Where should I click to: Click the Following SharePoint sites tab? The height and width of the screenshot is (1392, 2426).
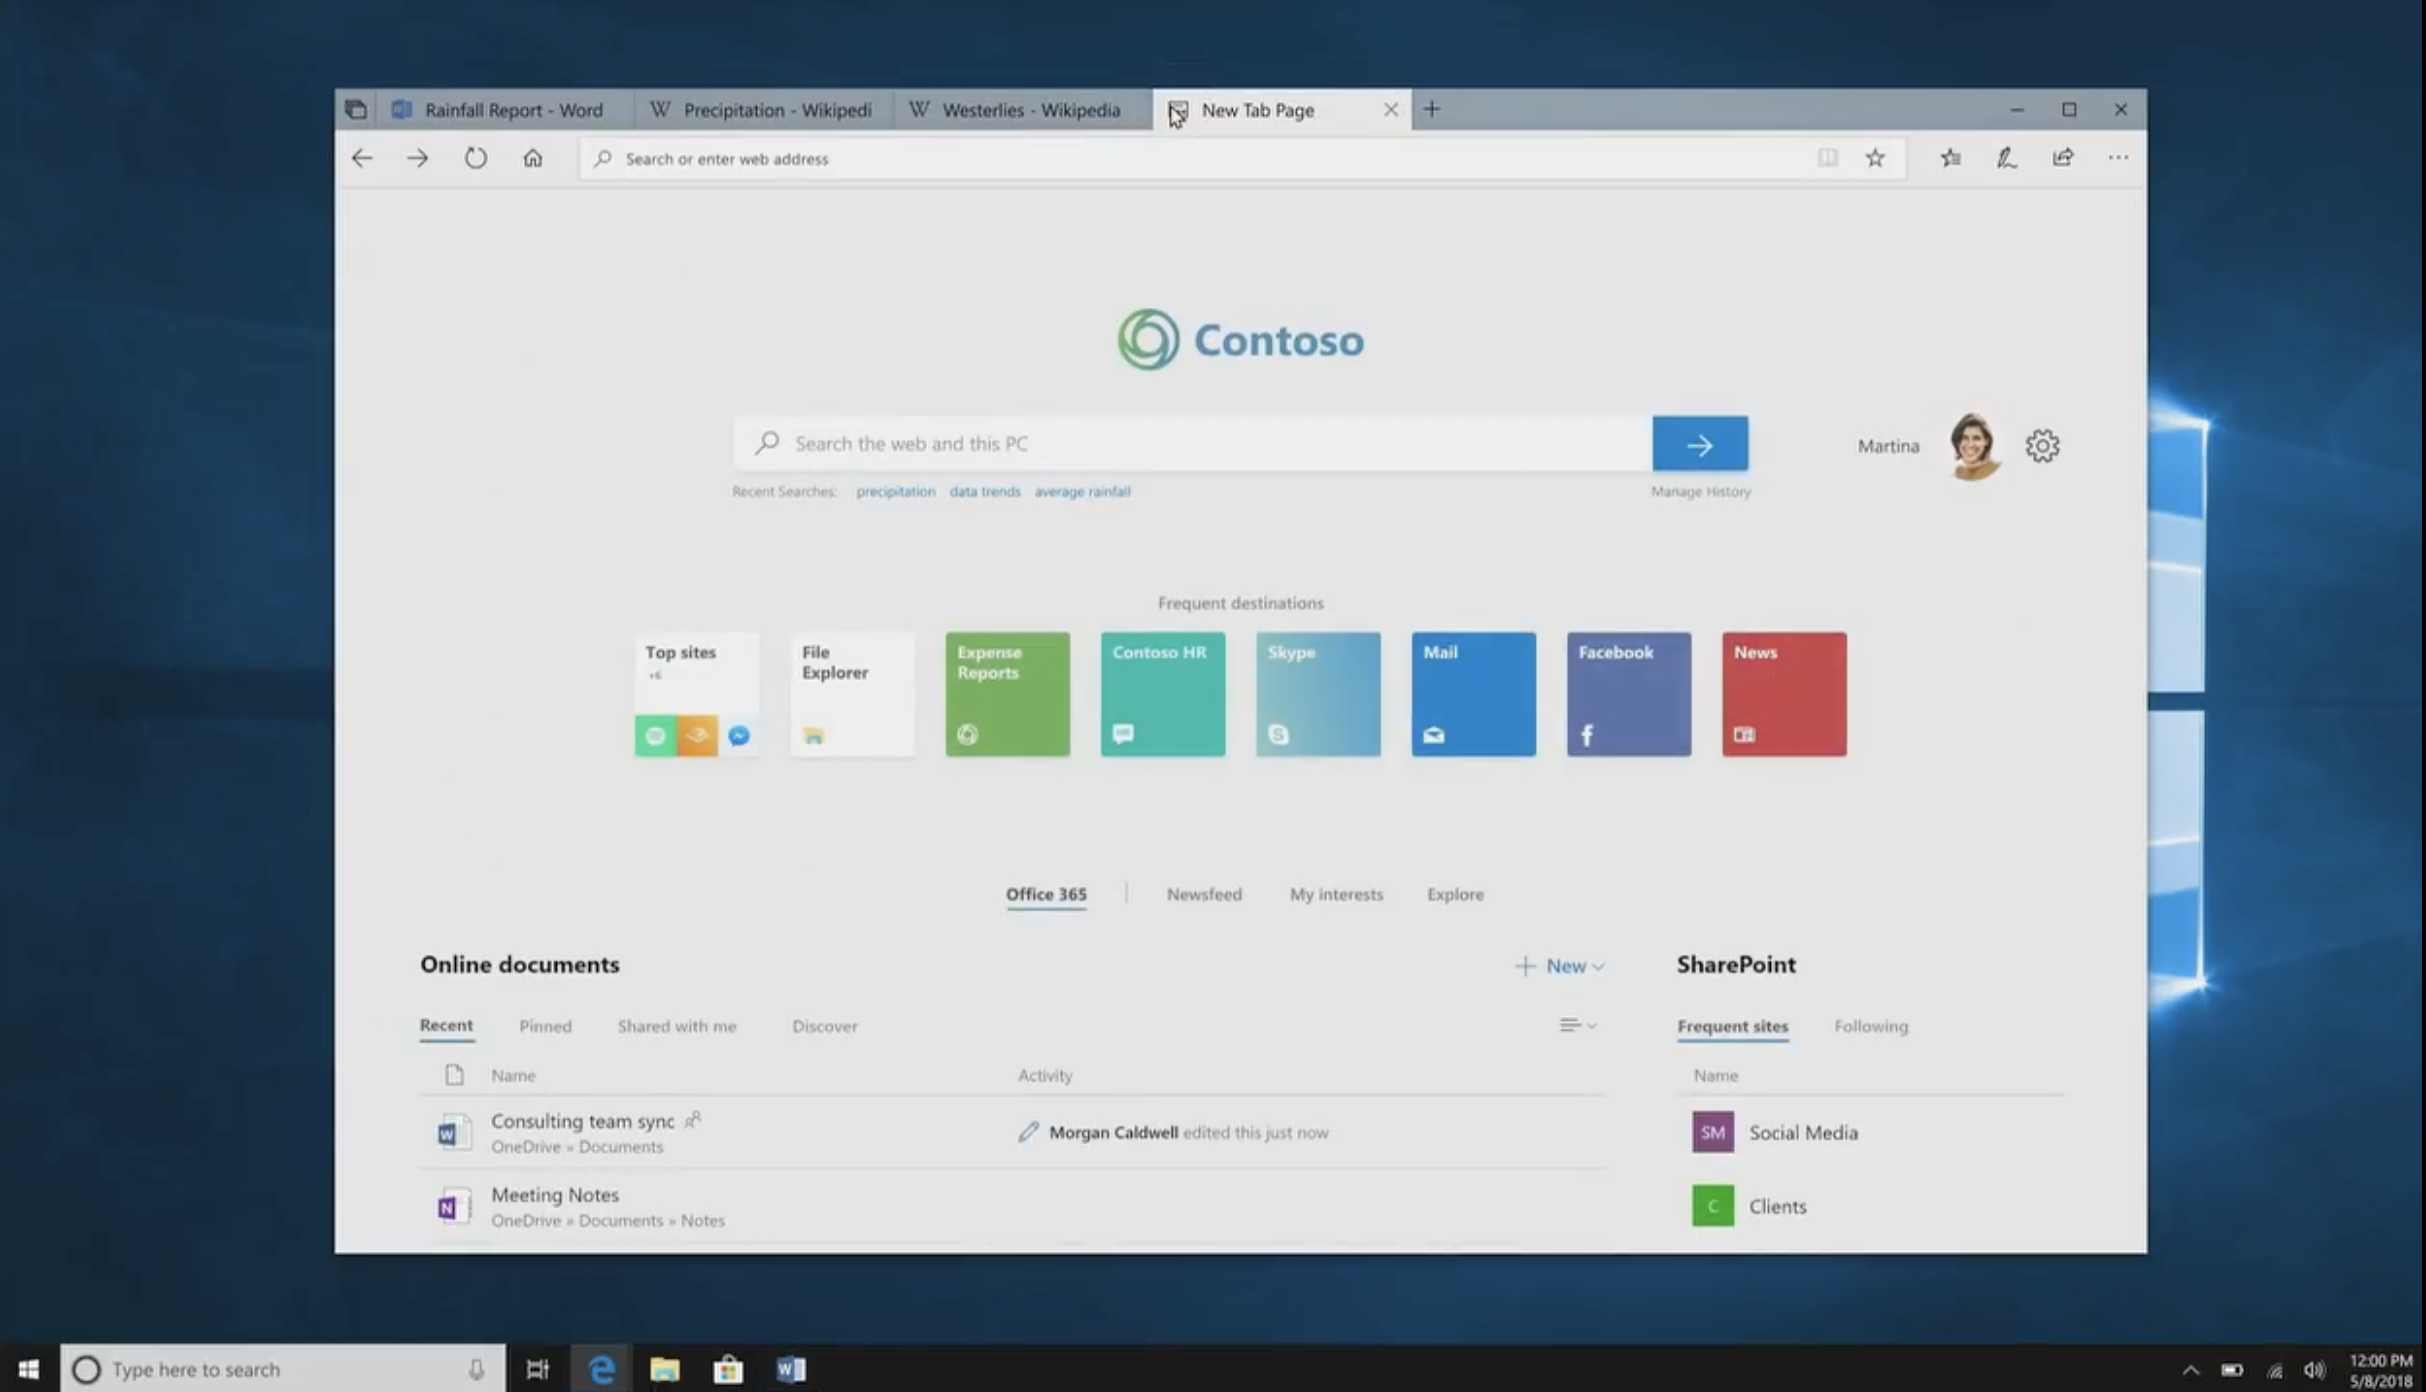click(x=1869, y=1025)
